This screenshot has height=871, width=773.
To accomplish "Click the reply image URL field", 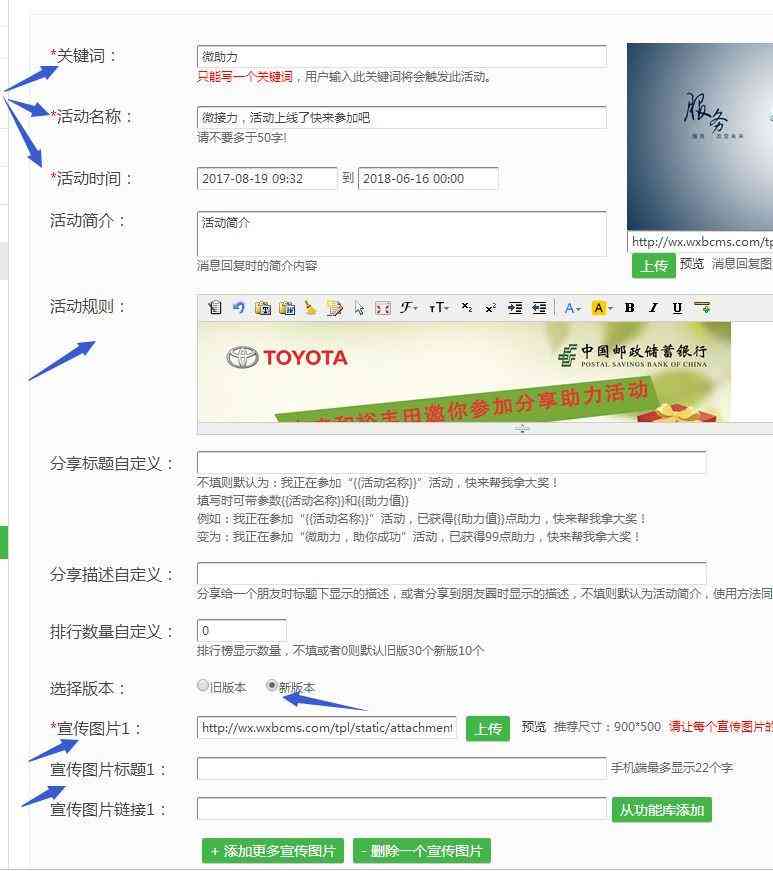I will [x=700, y=242].
